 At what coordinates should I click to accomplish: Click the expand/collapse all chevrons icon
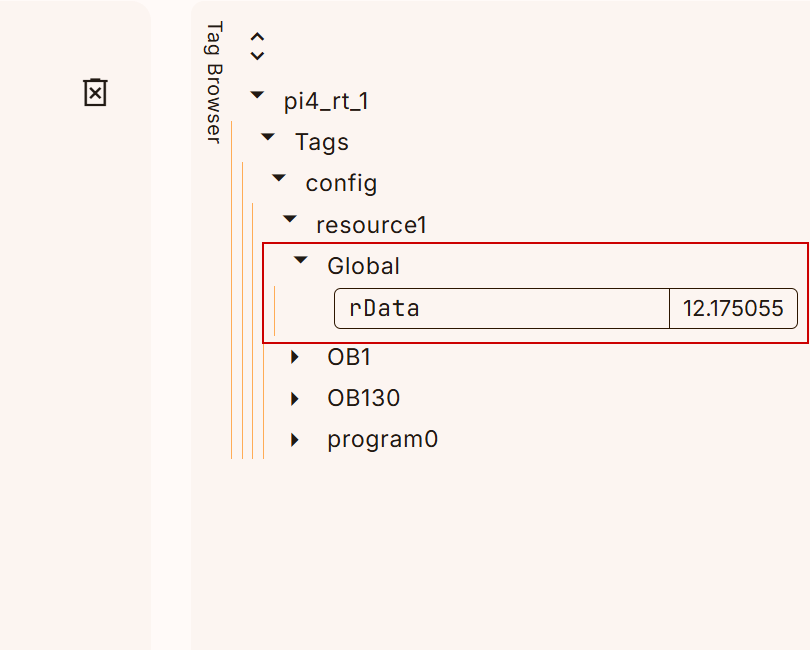pos(257,47)
